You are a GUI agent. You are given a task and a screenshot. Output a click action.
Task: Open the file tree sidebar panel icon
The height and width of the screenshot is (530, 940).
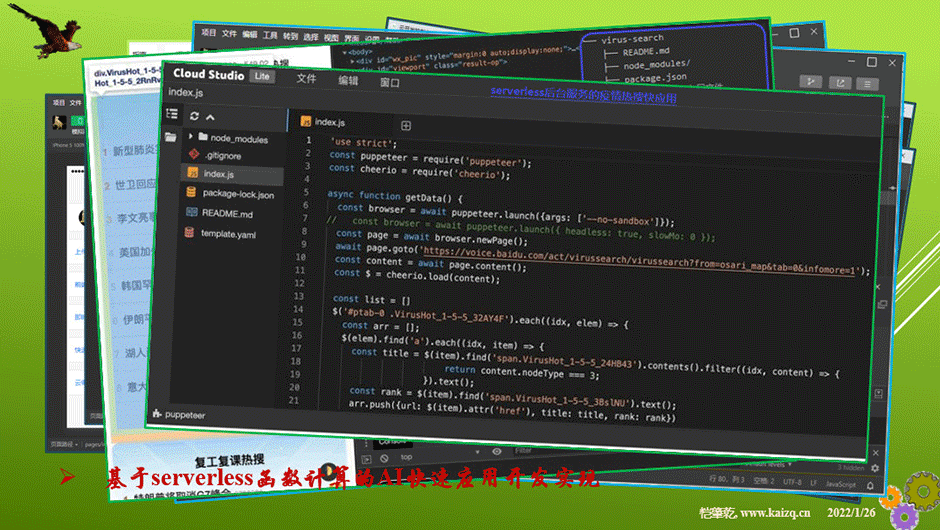tap(172, 113)
